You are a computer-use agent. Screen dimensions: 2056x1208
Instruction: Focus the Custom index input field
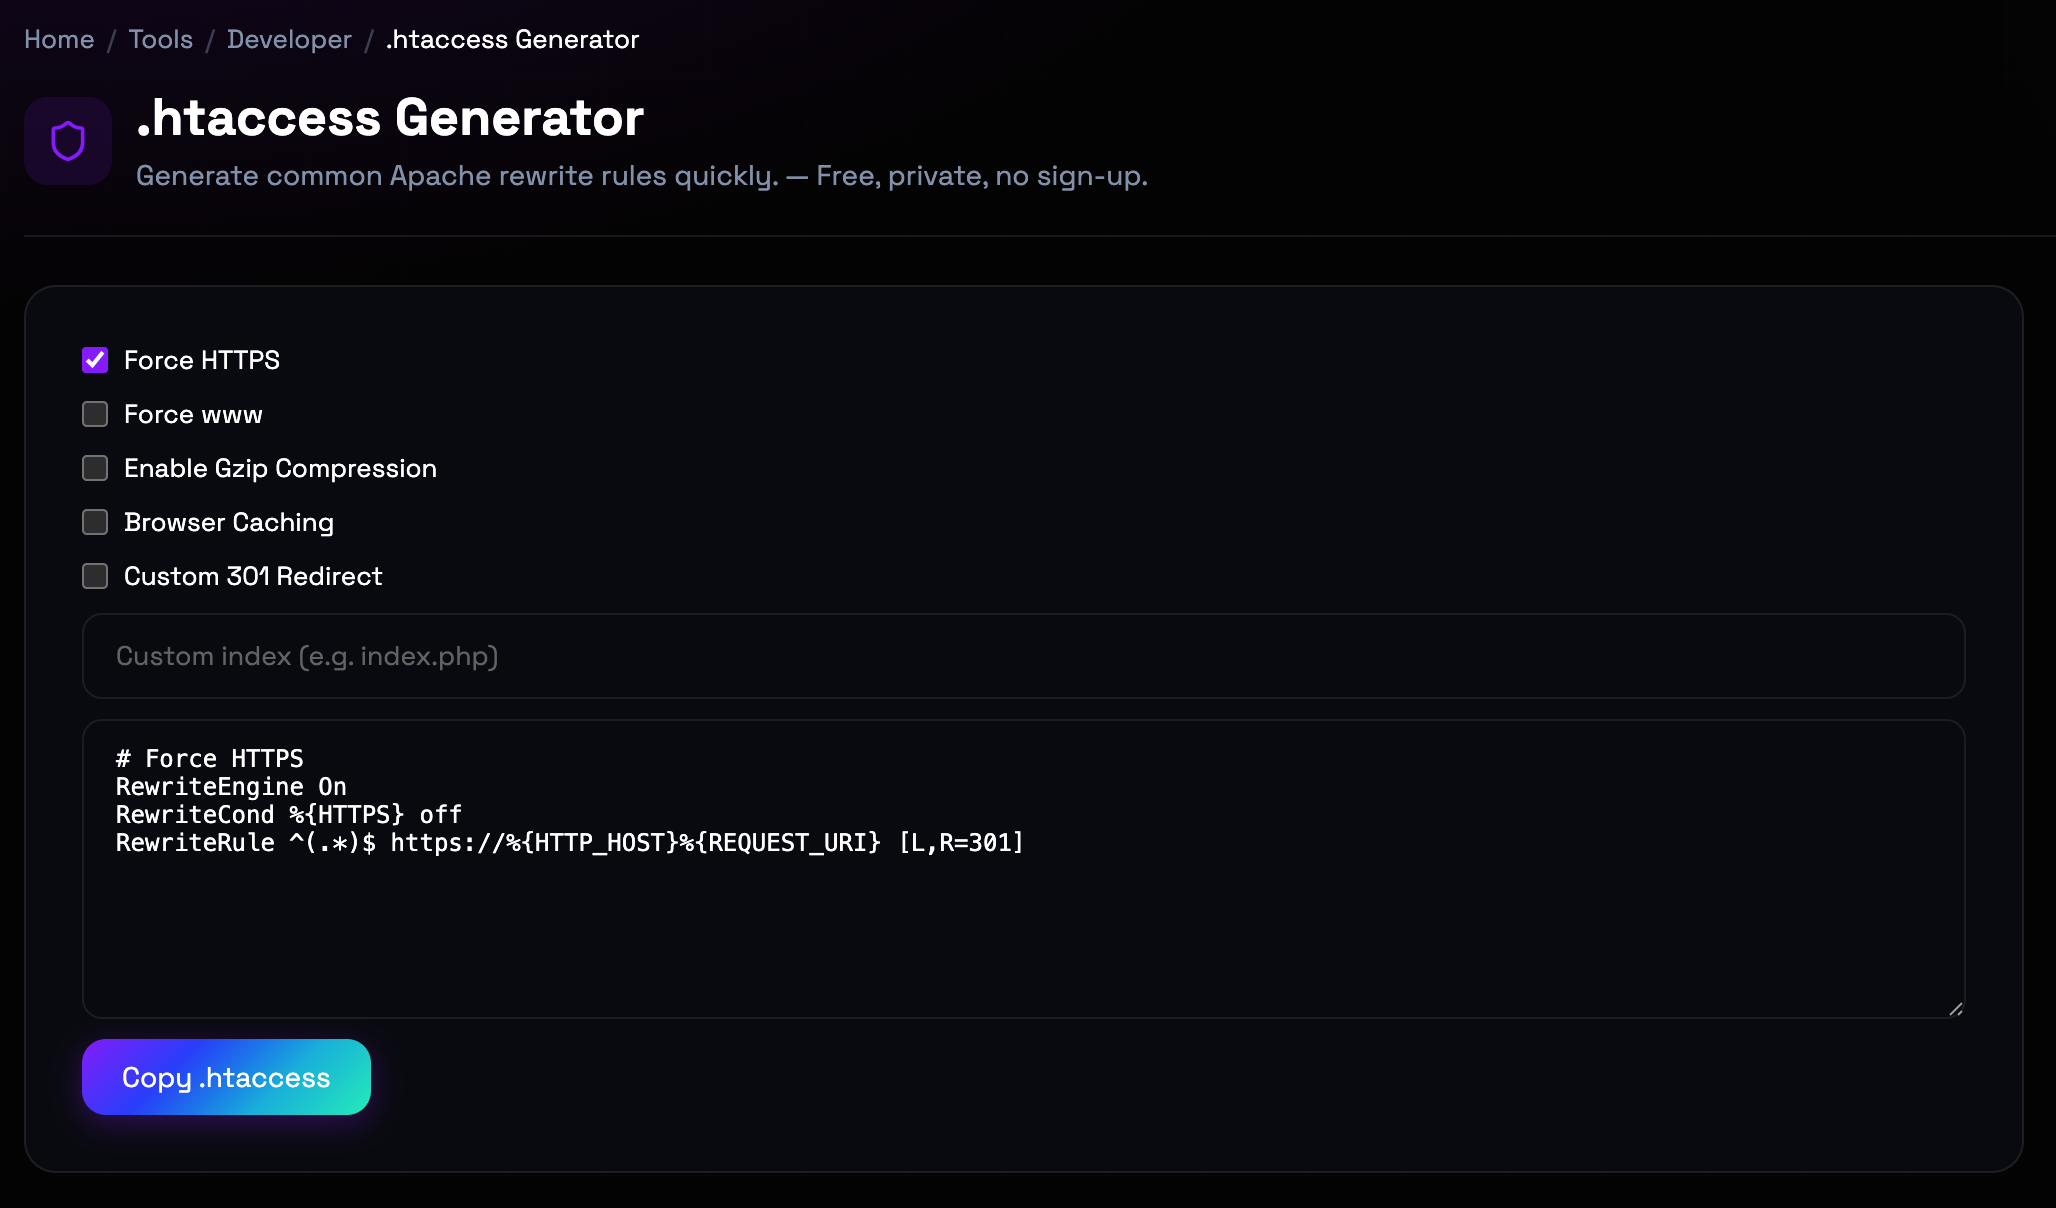pos(1024,656)
